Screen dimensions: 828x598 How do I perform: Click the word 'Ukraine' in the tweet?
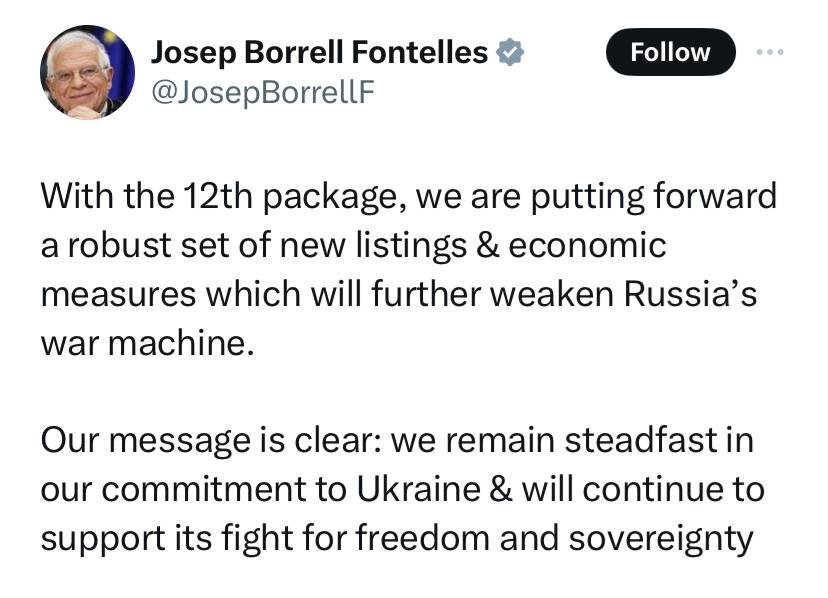point(419,489)
